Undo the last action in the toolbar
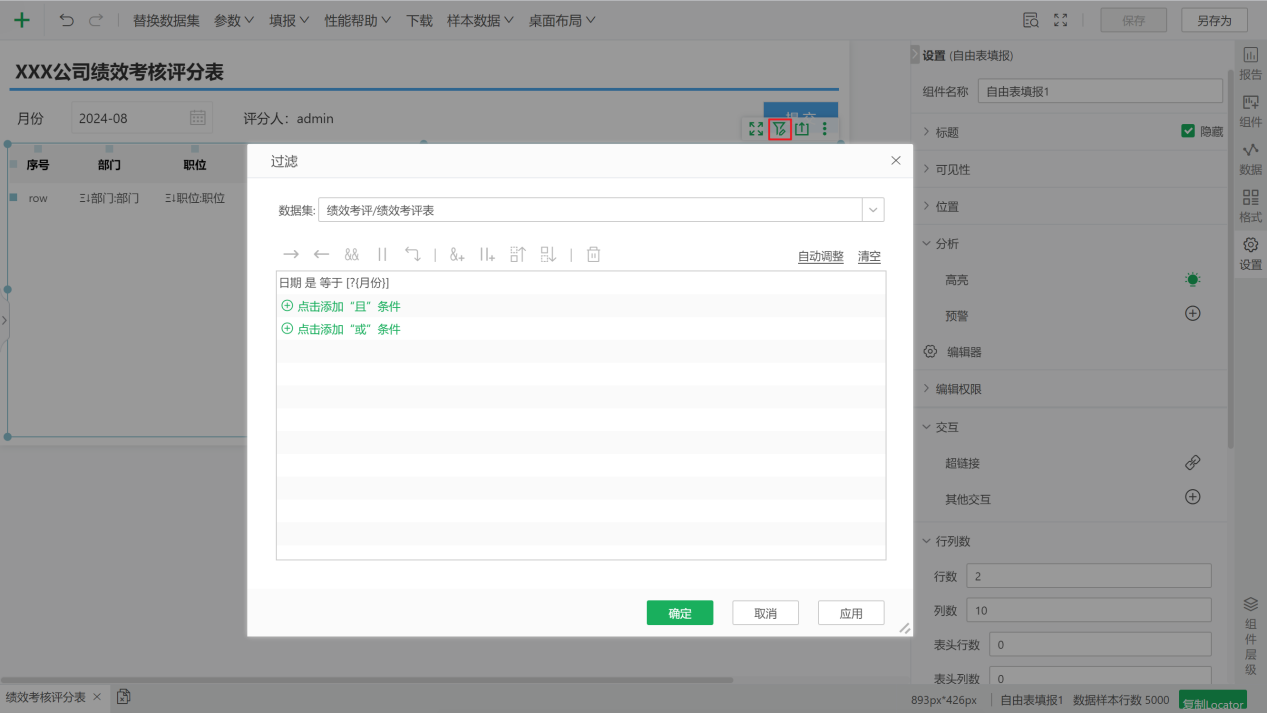 [67, 20]
